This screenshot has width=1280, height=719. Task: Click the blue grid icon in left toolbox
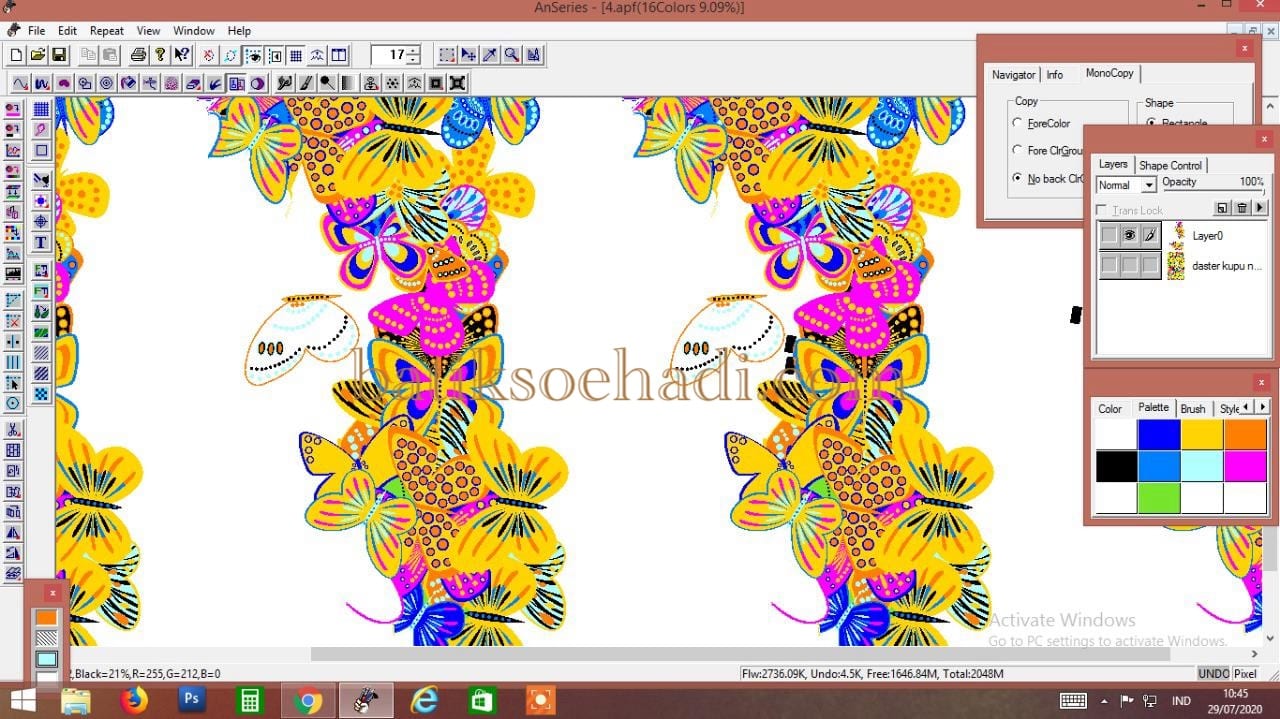(x=41, y=109)
